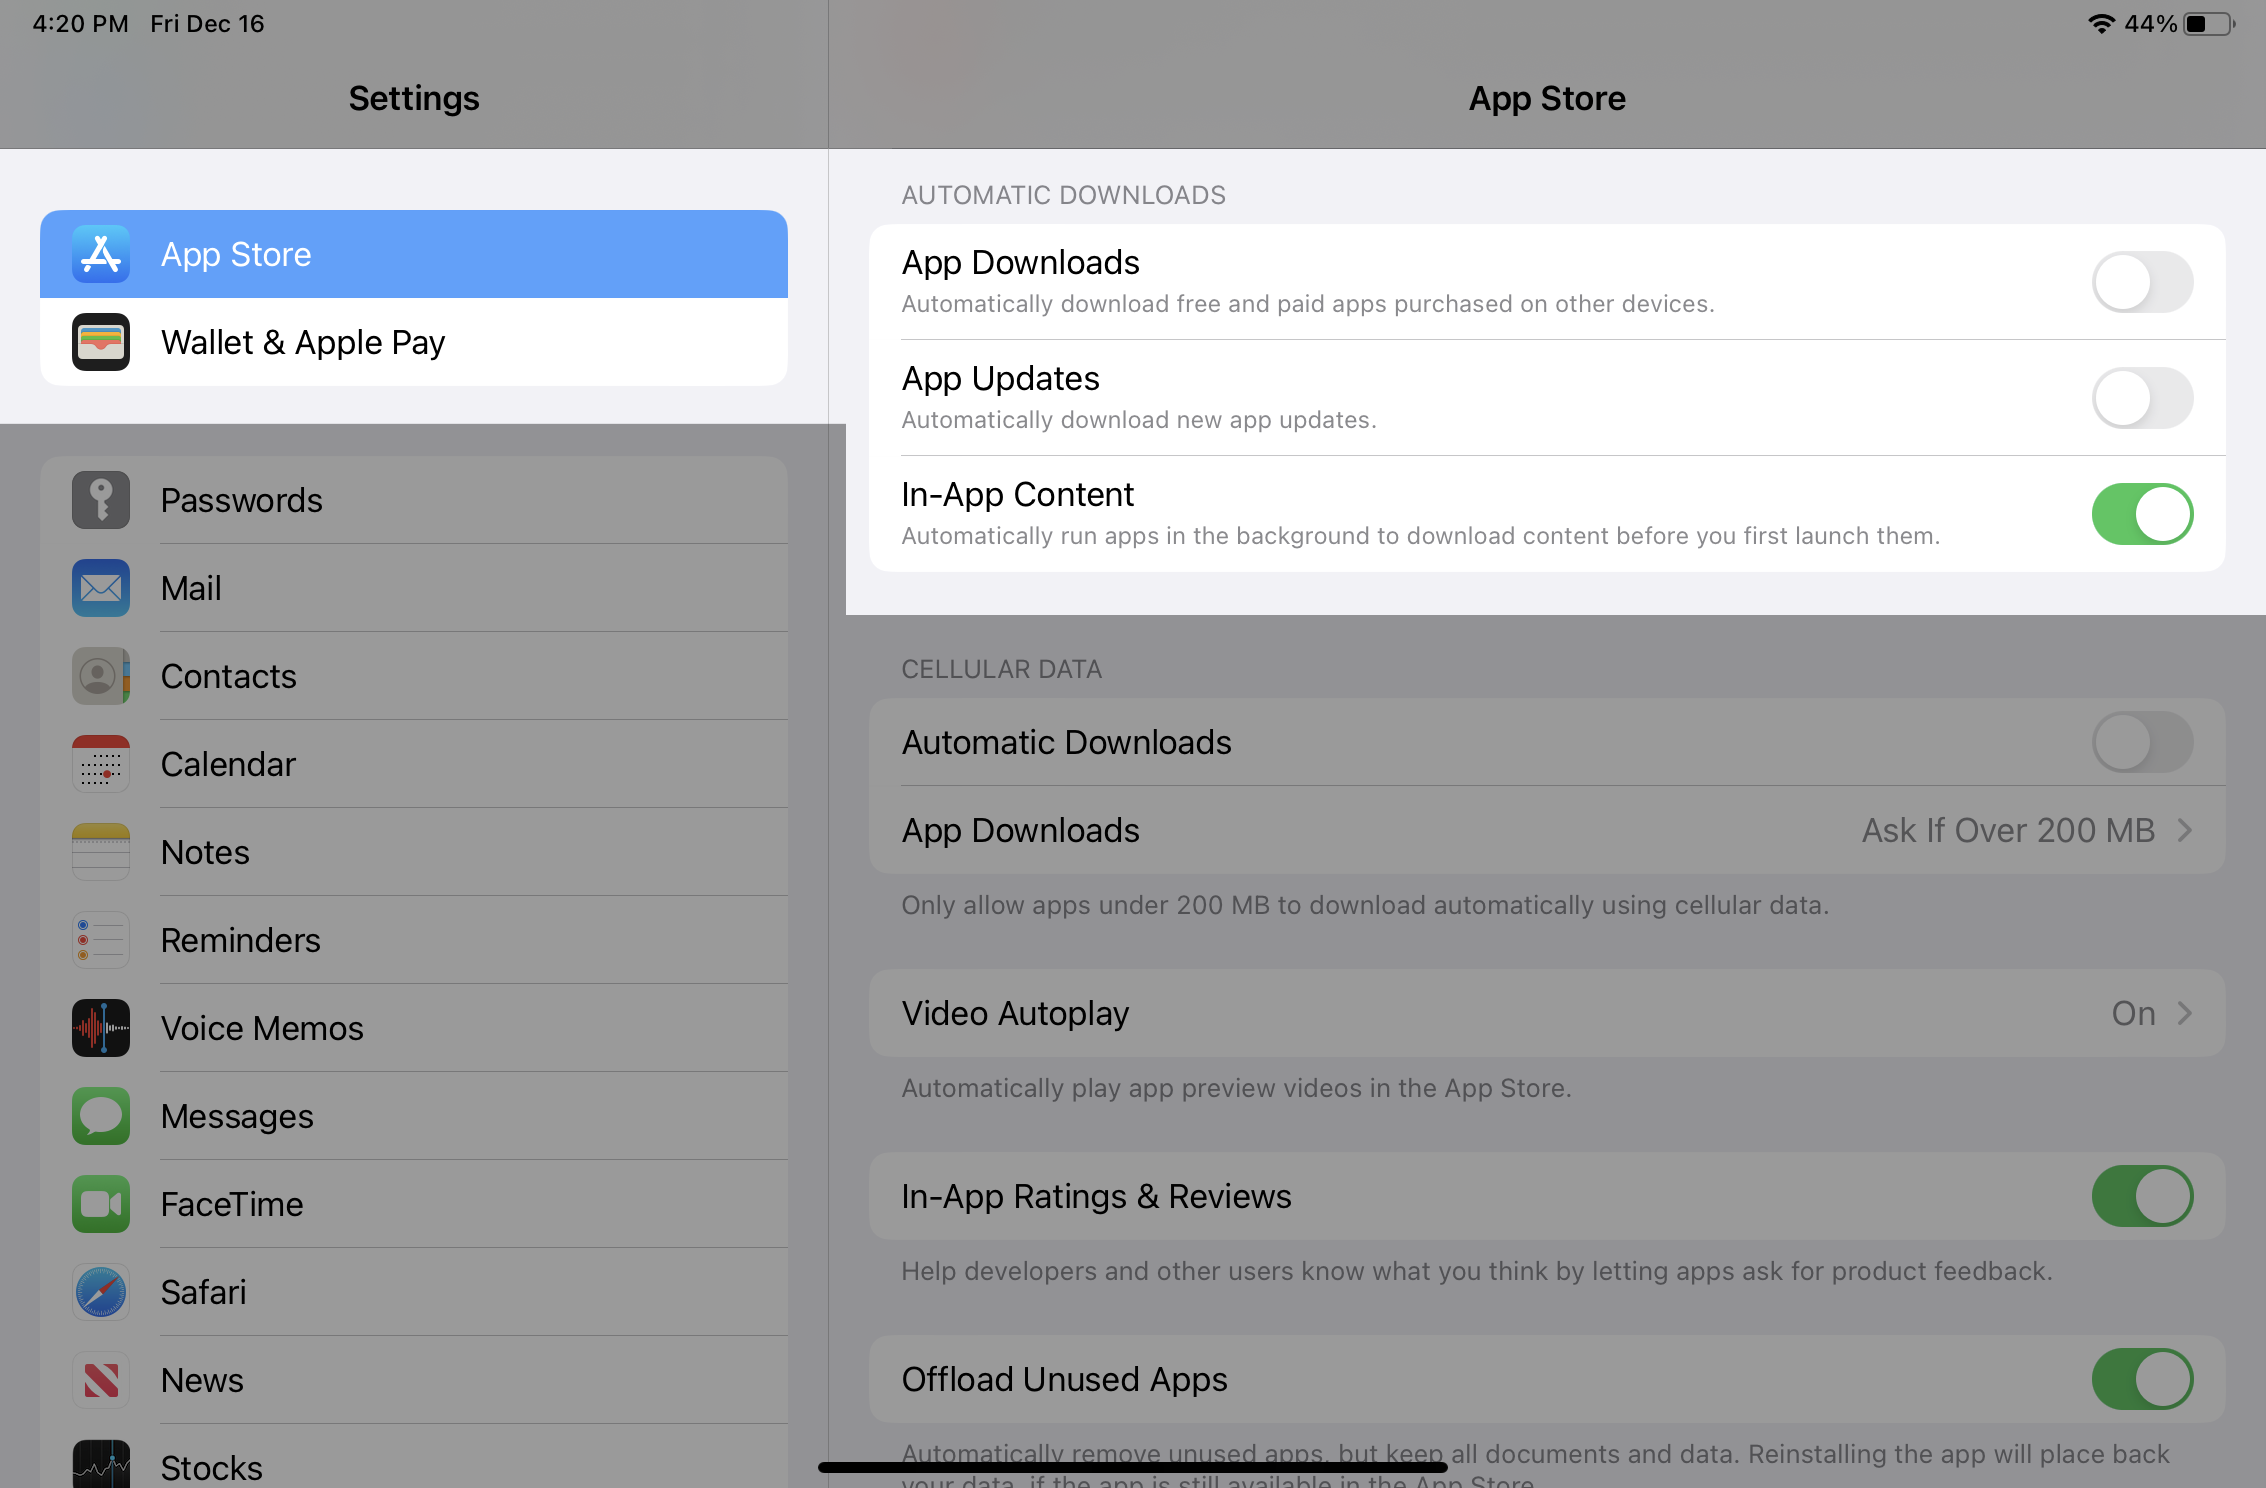Tap 'Automatically play app preview videos' note
2266x1488 pixels.
[x=1236, y=1088]
